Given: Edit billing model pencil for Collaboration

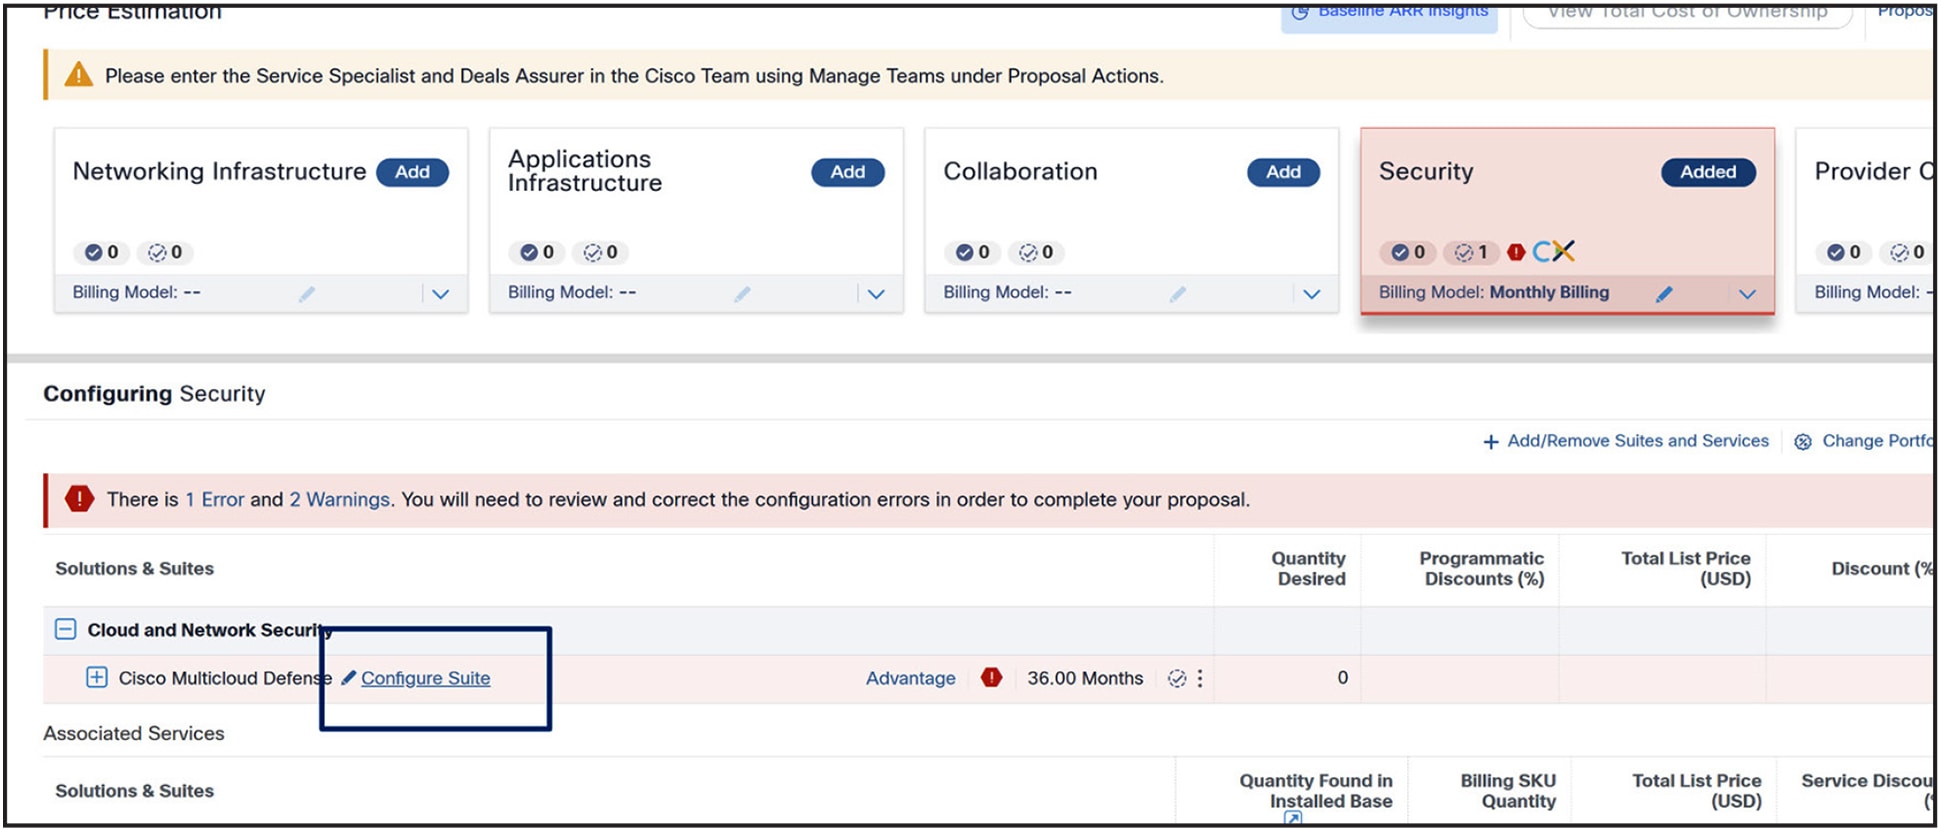Looking at the screenshot, I should 1178,294.
